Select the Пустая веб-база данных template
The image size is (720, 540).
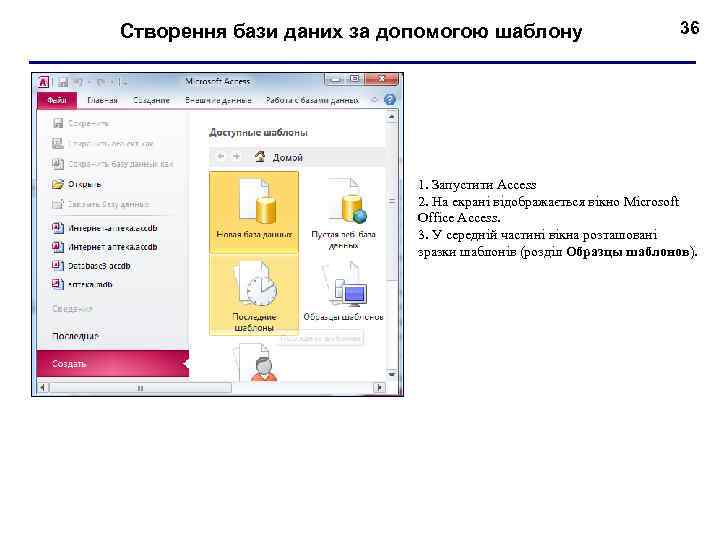pos(343,212)
